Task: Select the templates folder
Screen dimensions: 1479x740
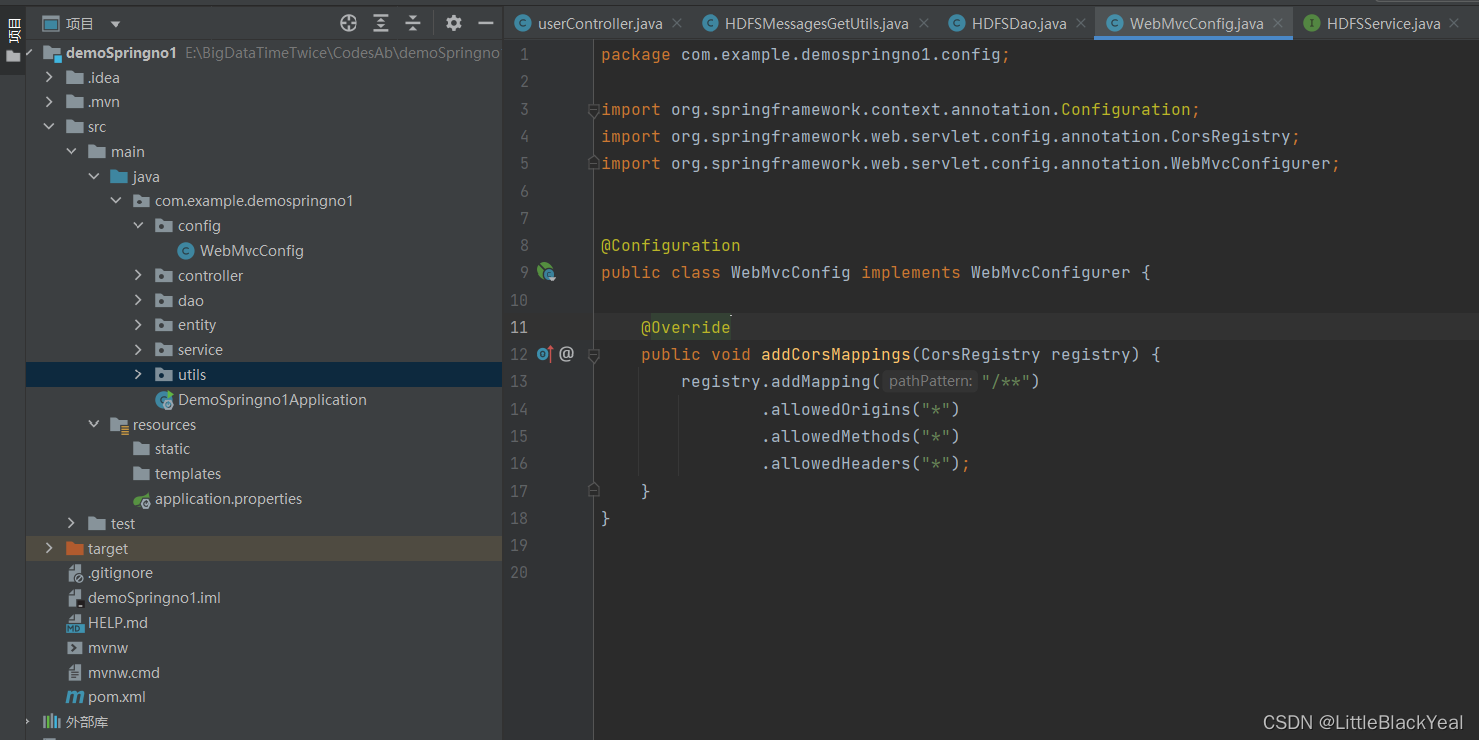Action: [x=188, y=474]
